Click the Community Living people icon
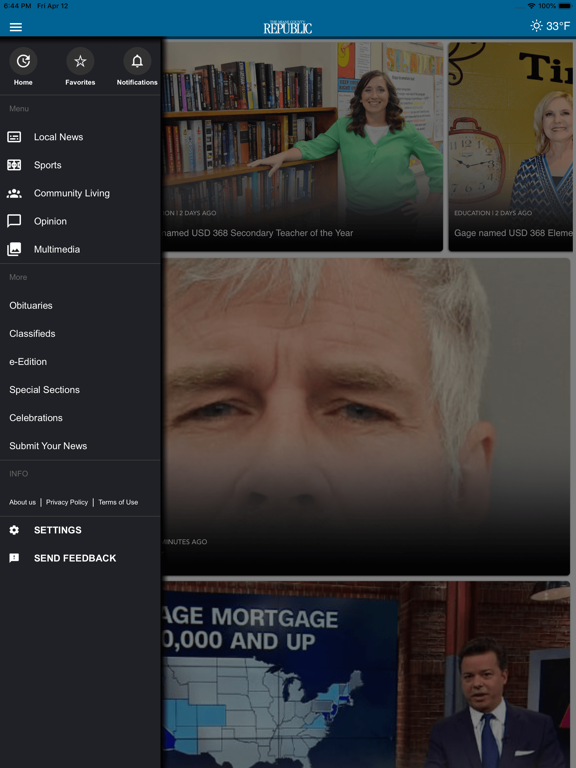The image size is (576, 768). pos(14,193)
